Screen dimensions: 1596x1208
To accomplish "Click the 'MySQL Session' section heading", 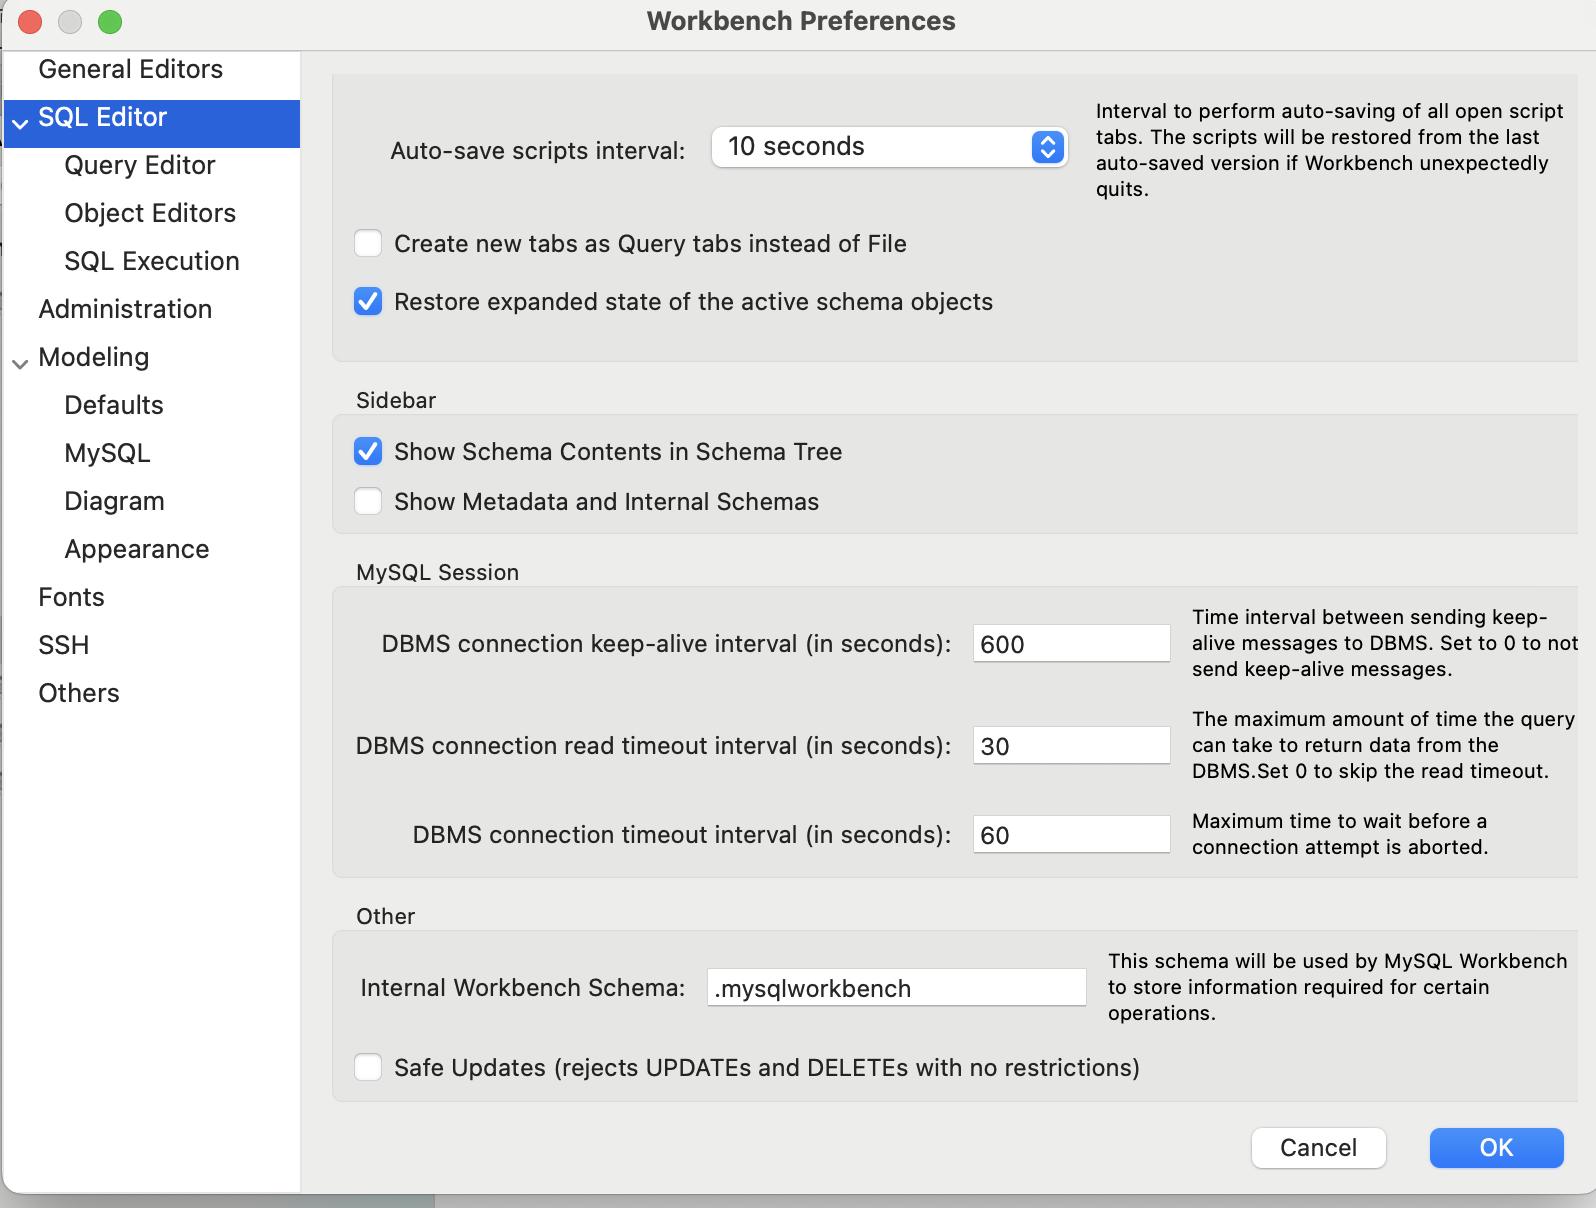I will [x=437, y=572].
